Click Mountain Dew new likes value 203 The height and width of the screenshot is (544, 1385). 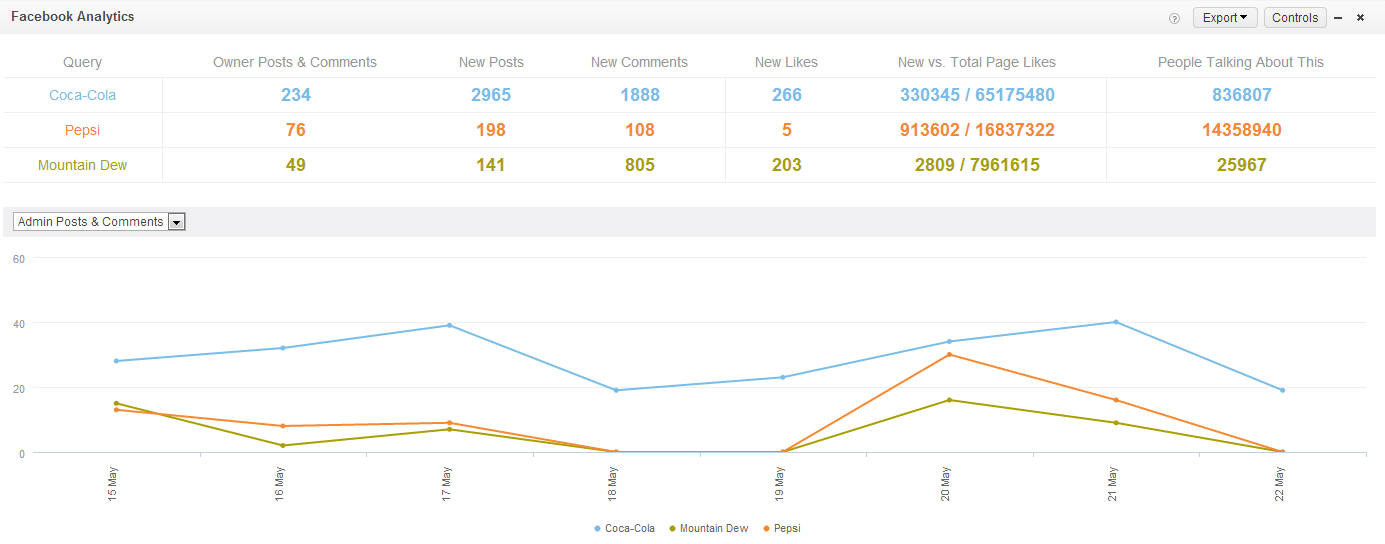click(x=786, y=165)
